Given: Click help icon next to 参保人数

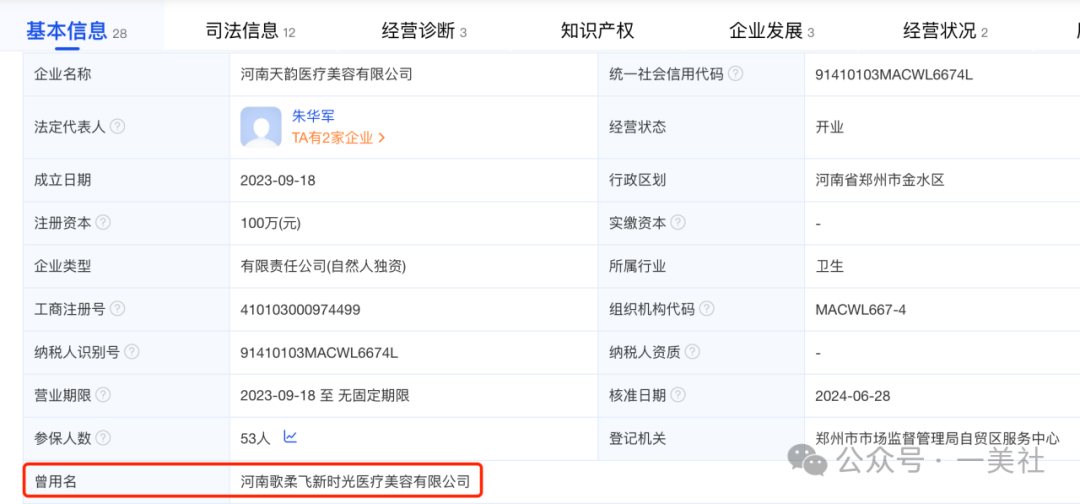Looking at the screenshot, I should pyautogui.click(x=103, y=438).
